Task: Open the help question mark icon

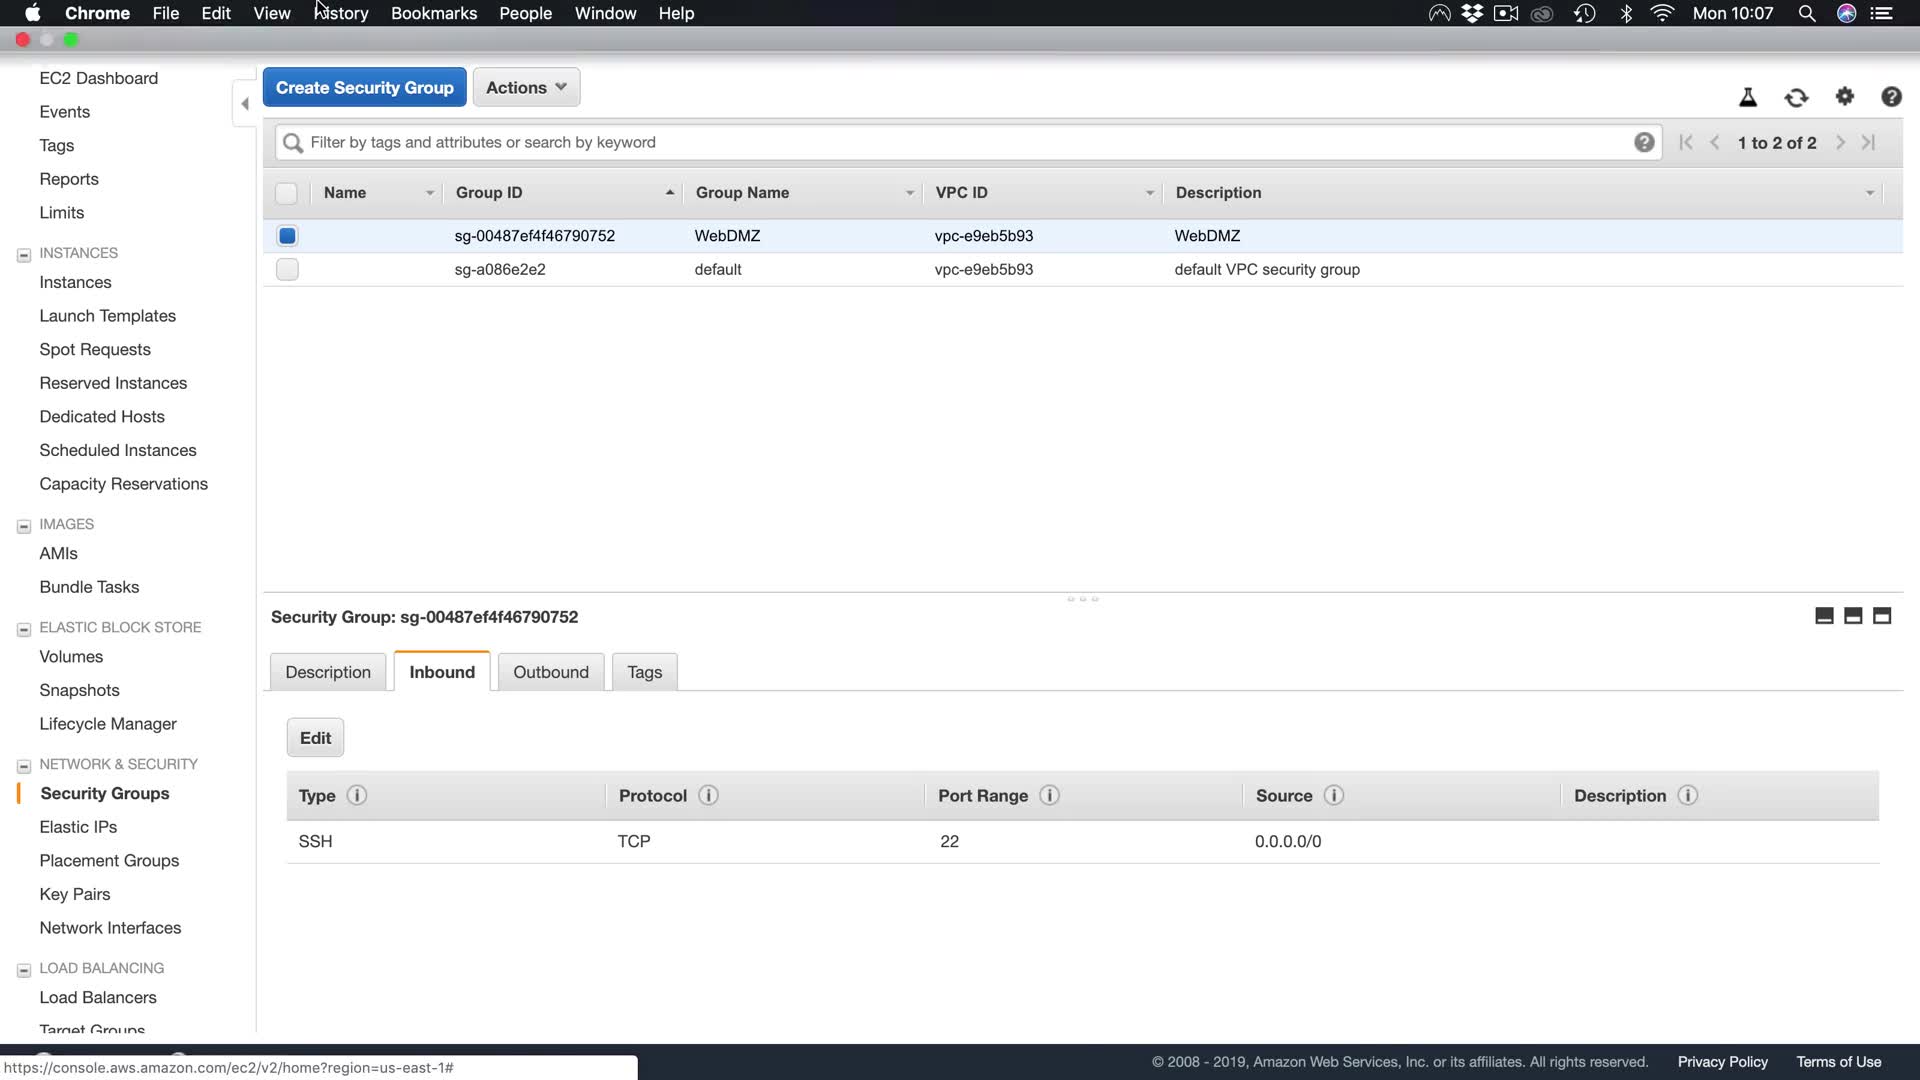Action: [x=1890, y=97]
